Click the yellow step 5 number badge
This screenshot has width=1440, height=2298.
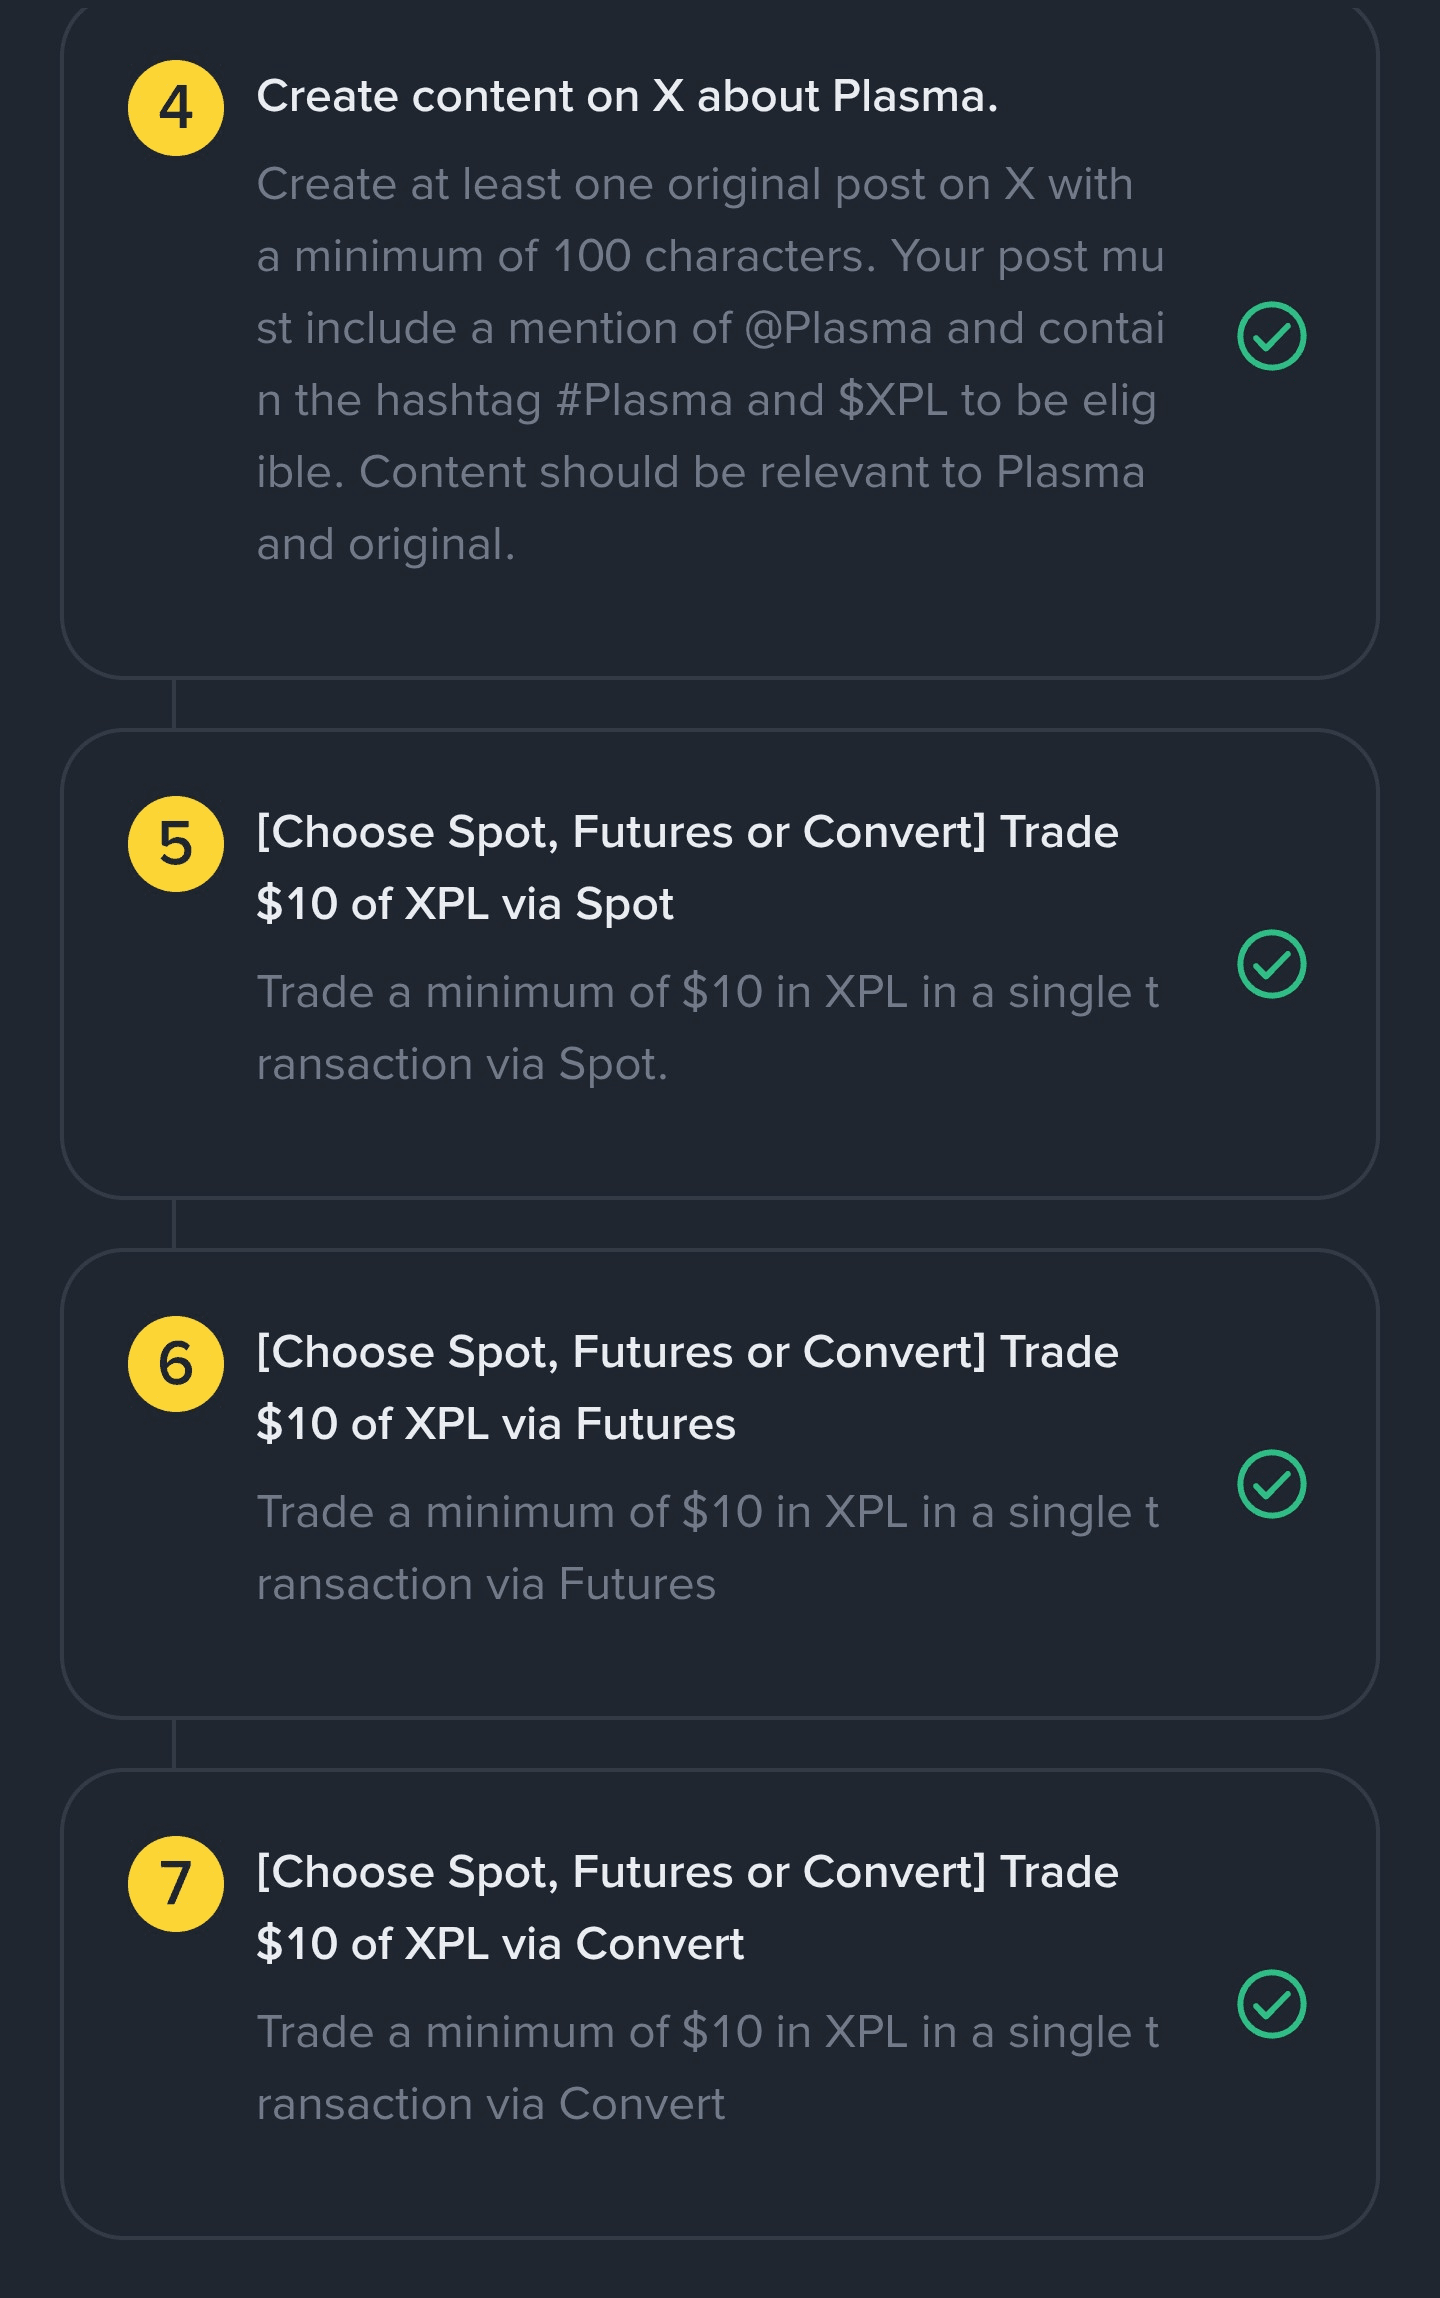pyautogui.click(x=176, y=844)
